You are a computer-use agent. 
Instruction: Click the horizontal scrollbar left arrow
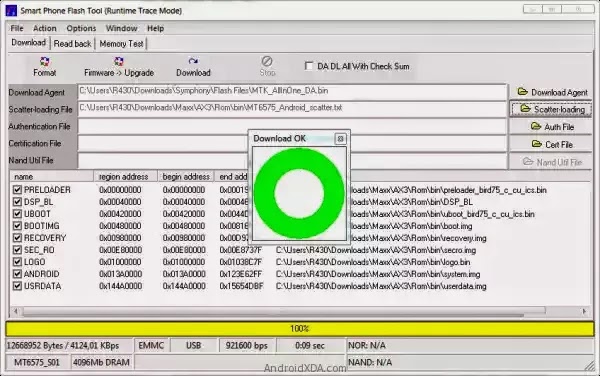click(16, 311)
